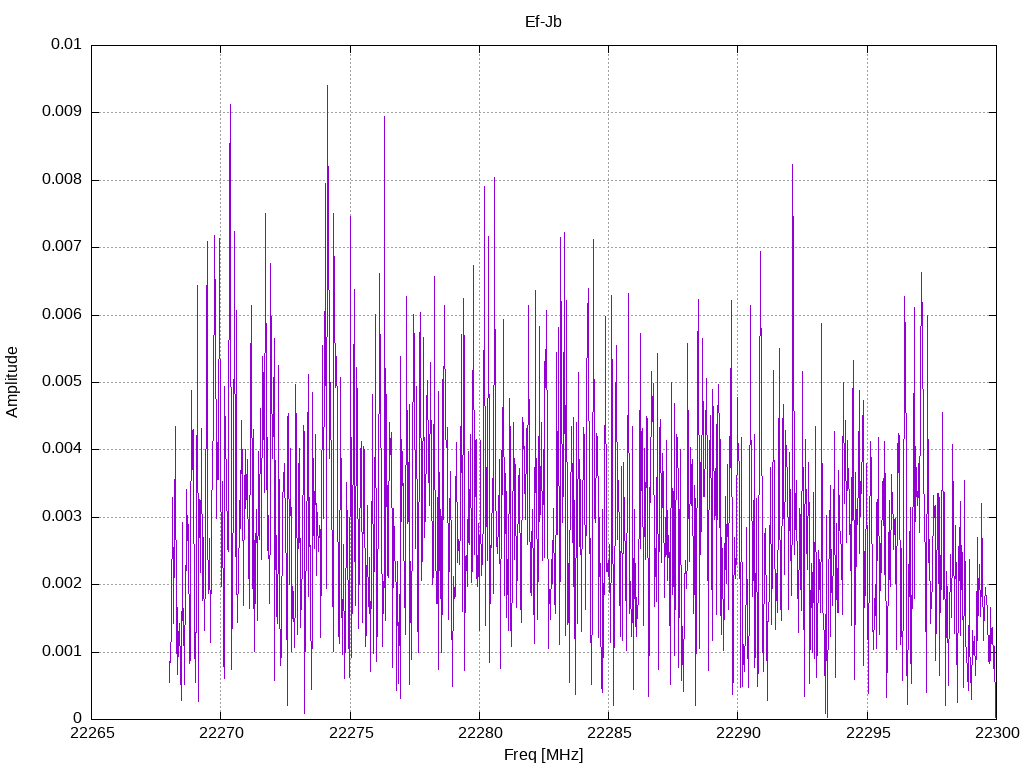Click y-axis tick value 0.006
This screenshot has height=768, width=1024.
(x=62, y=314)
